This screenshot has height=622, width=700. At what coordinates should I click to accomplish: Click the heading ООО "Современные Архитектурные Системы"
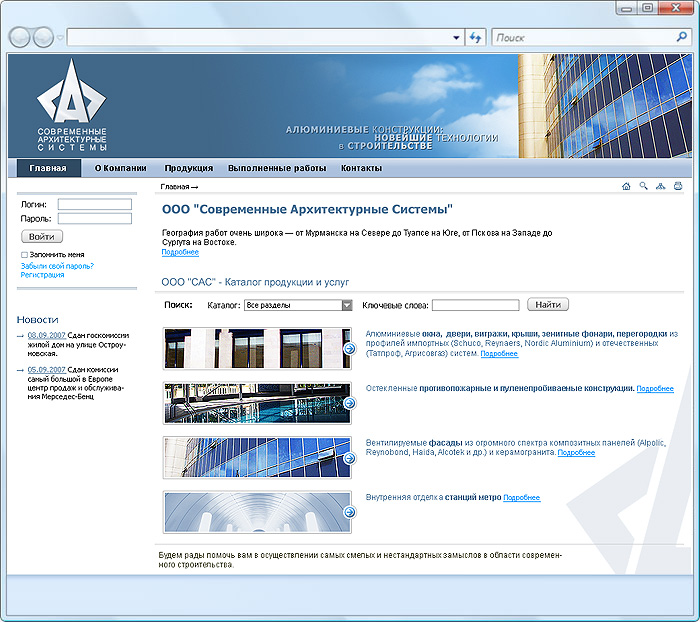point(307,209)
